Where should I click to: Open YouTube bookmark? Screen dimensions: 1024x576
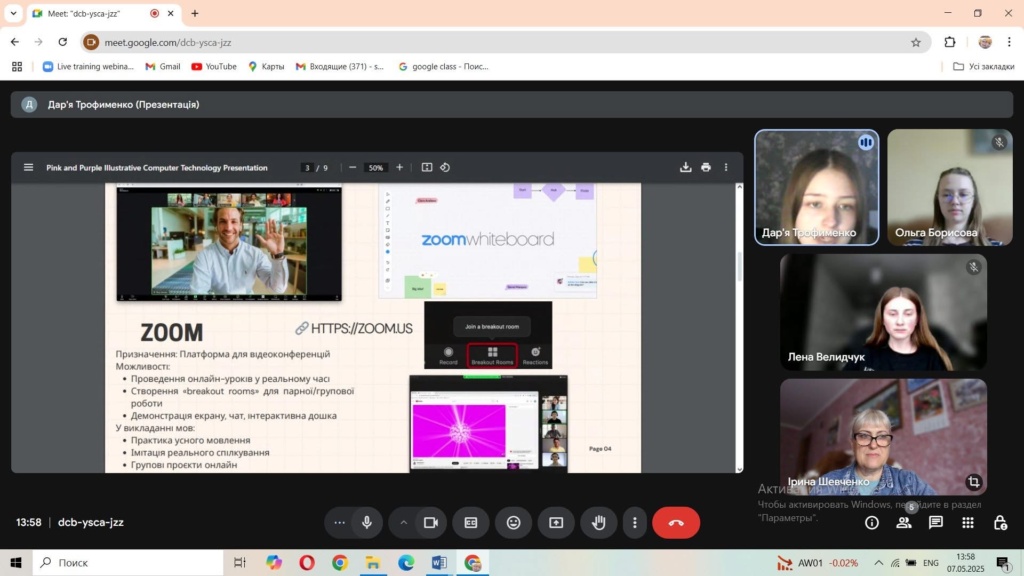[x=214, y=67]
